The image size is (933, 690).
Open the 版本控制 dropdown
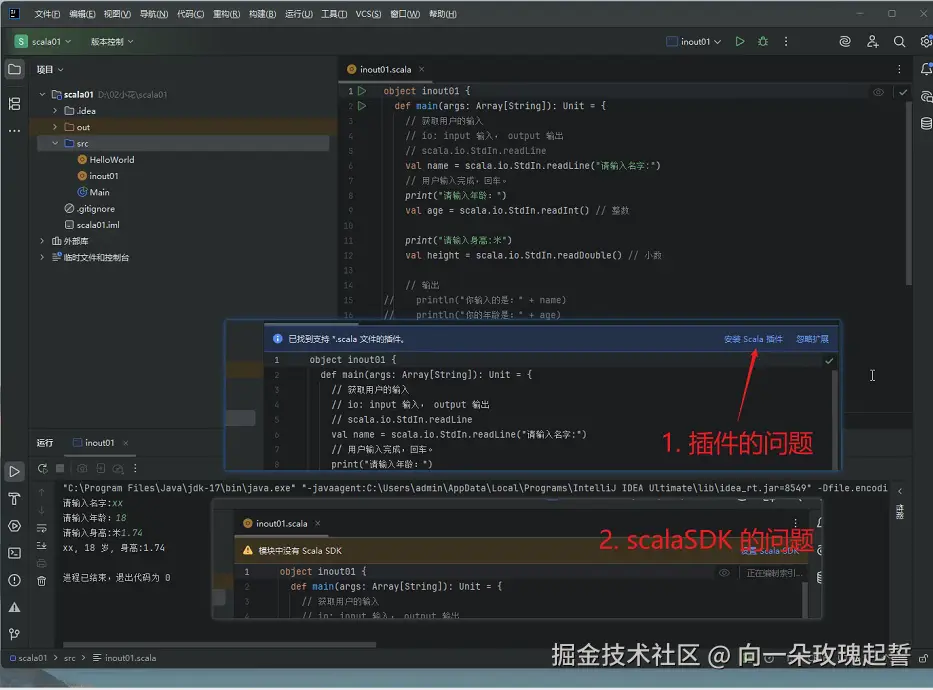112,42
